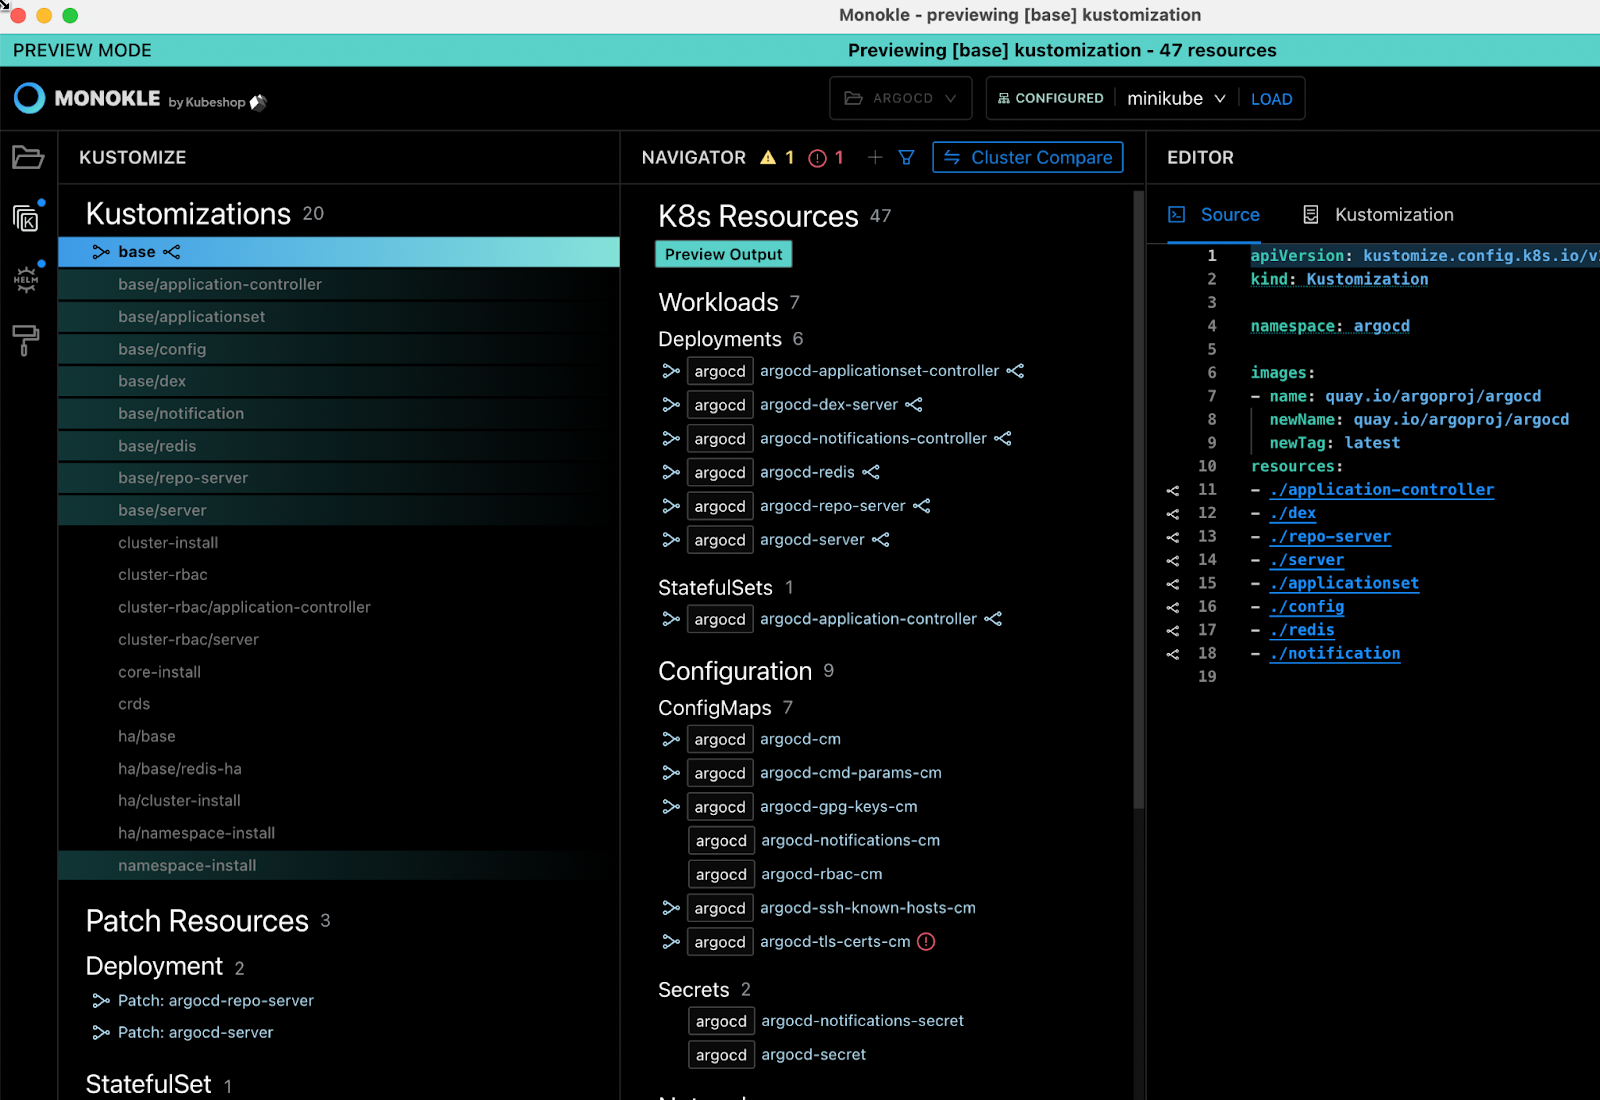The image size is (1600, 1100).
Task: Click incoming links icon of argocd-cm
Action: [671, 739]
